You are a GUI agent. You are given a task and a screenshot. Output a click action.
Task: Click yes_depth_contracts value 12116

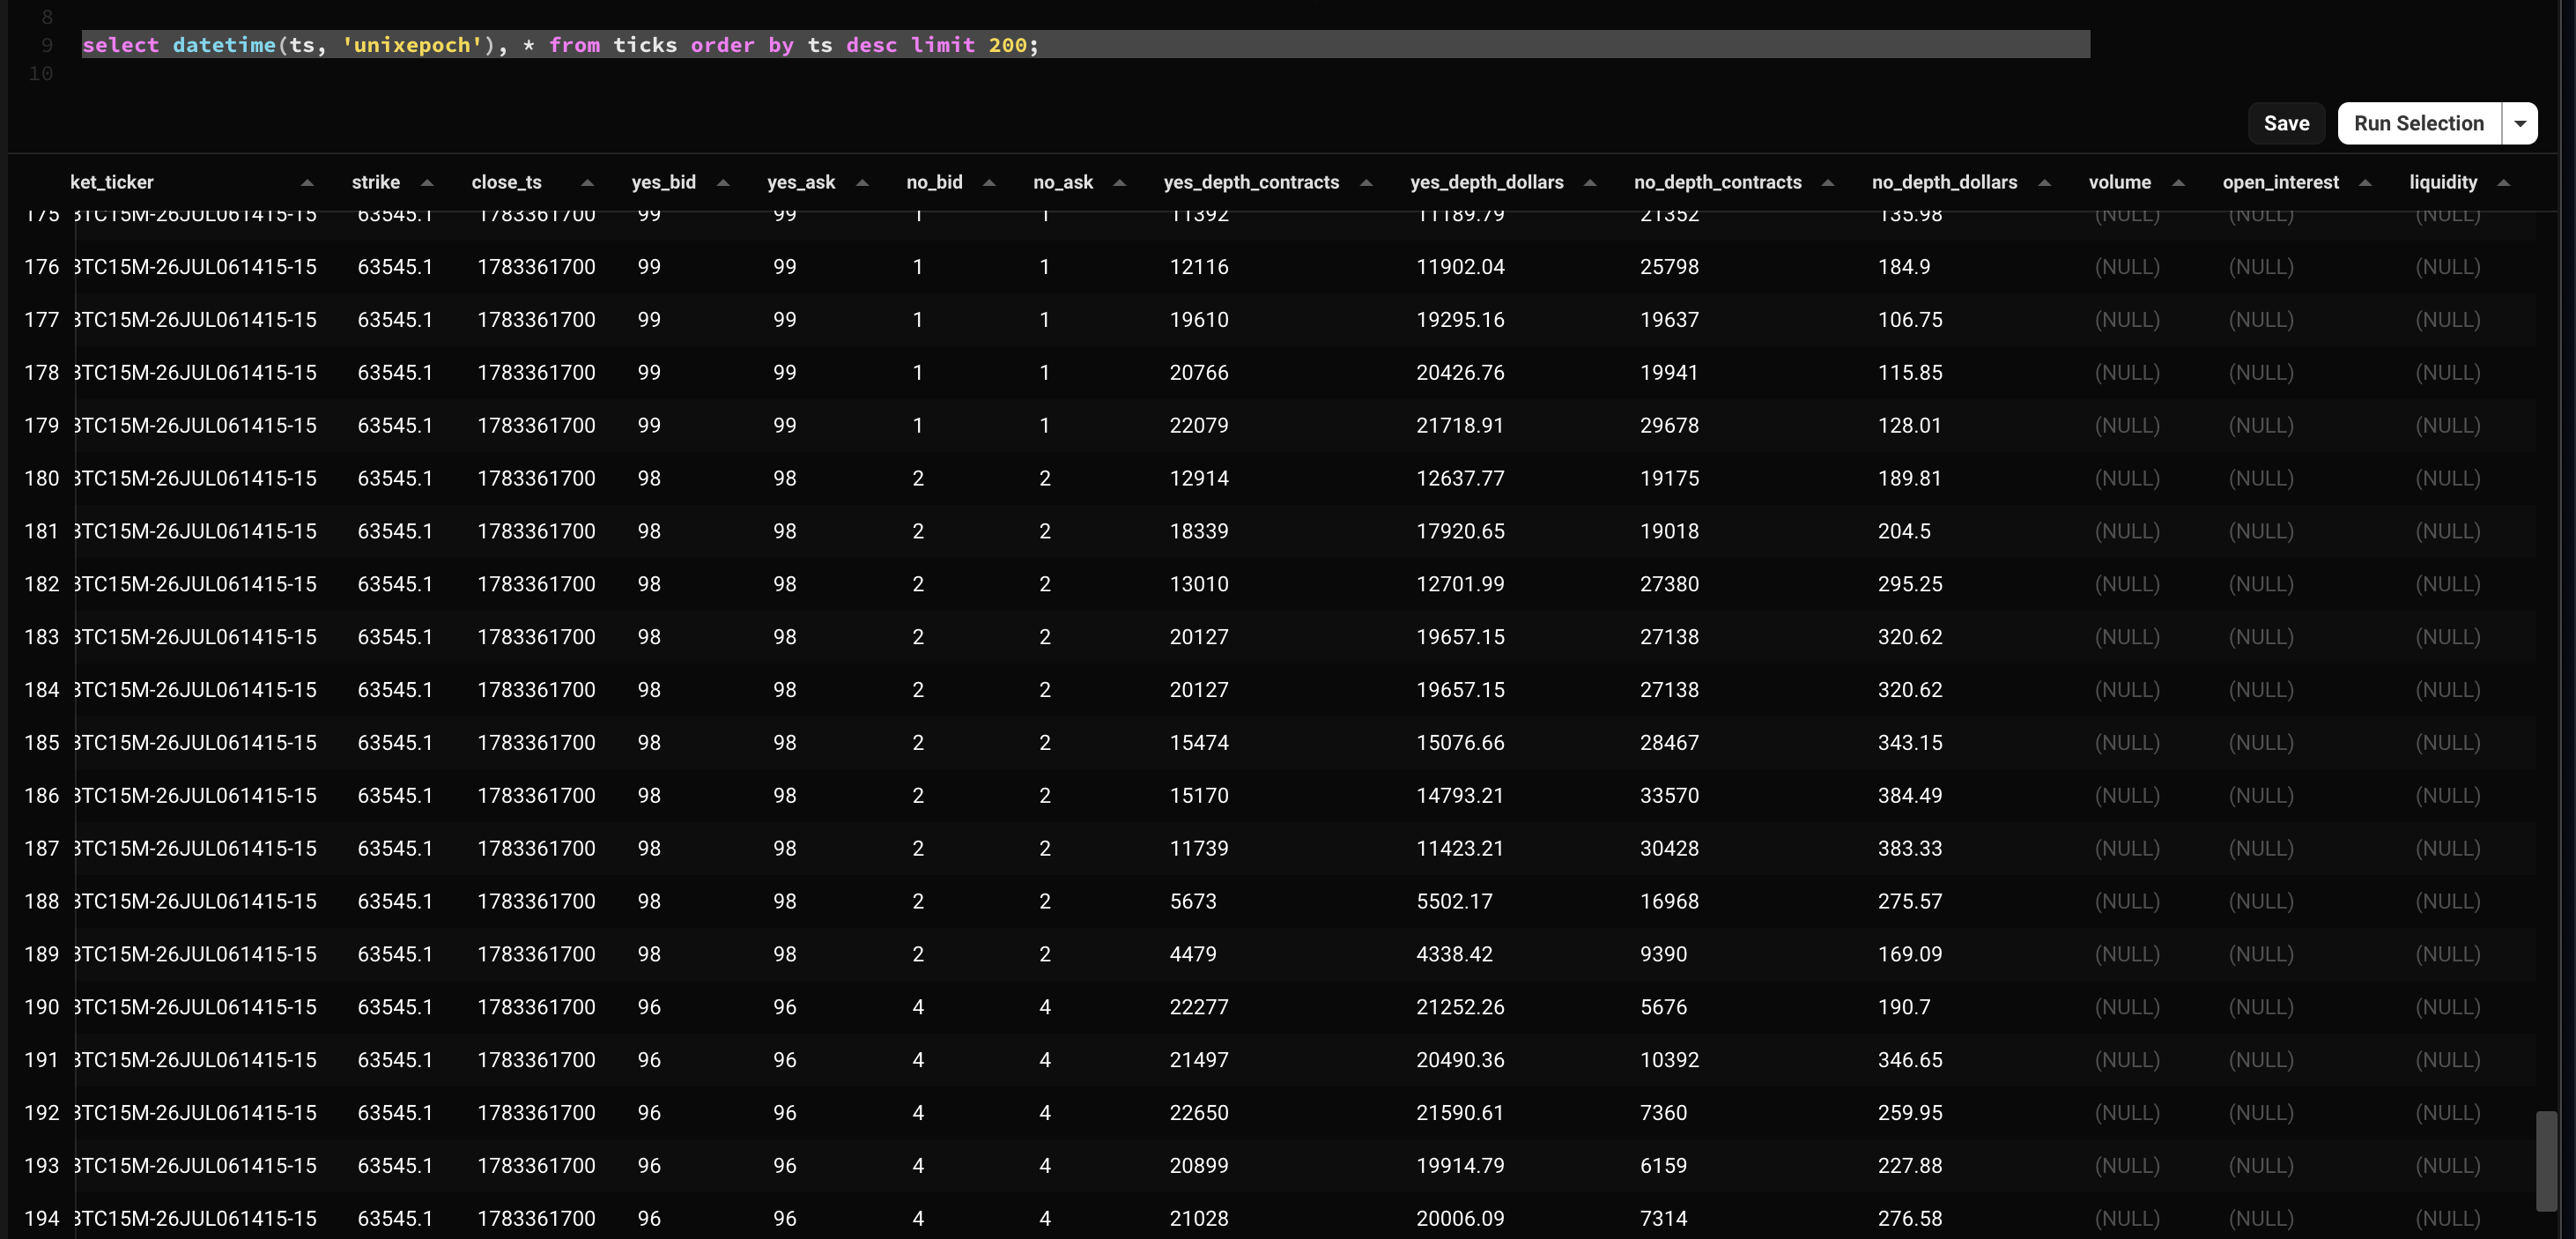pos(1199,267)
